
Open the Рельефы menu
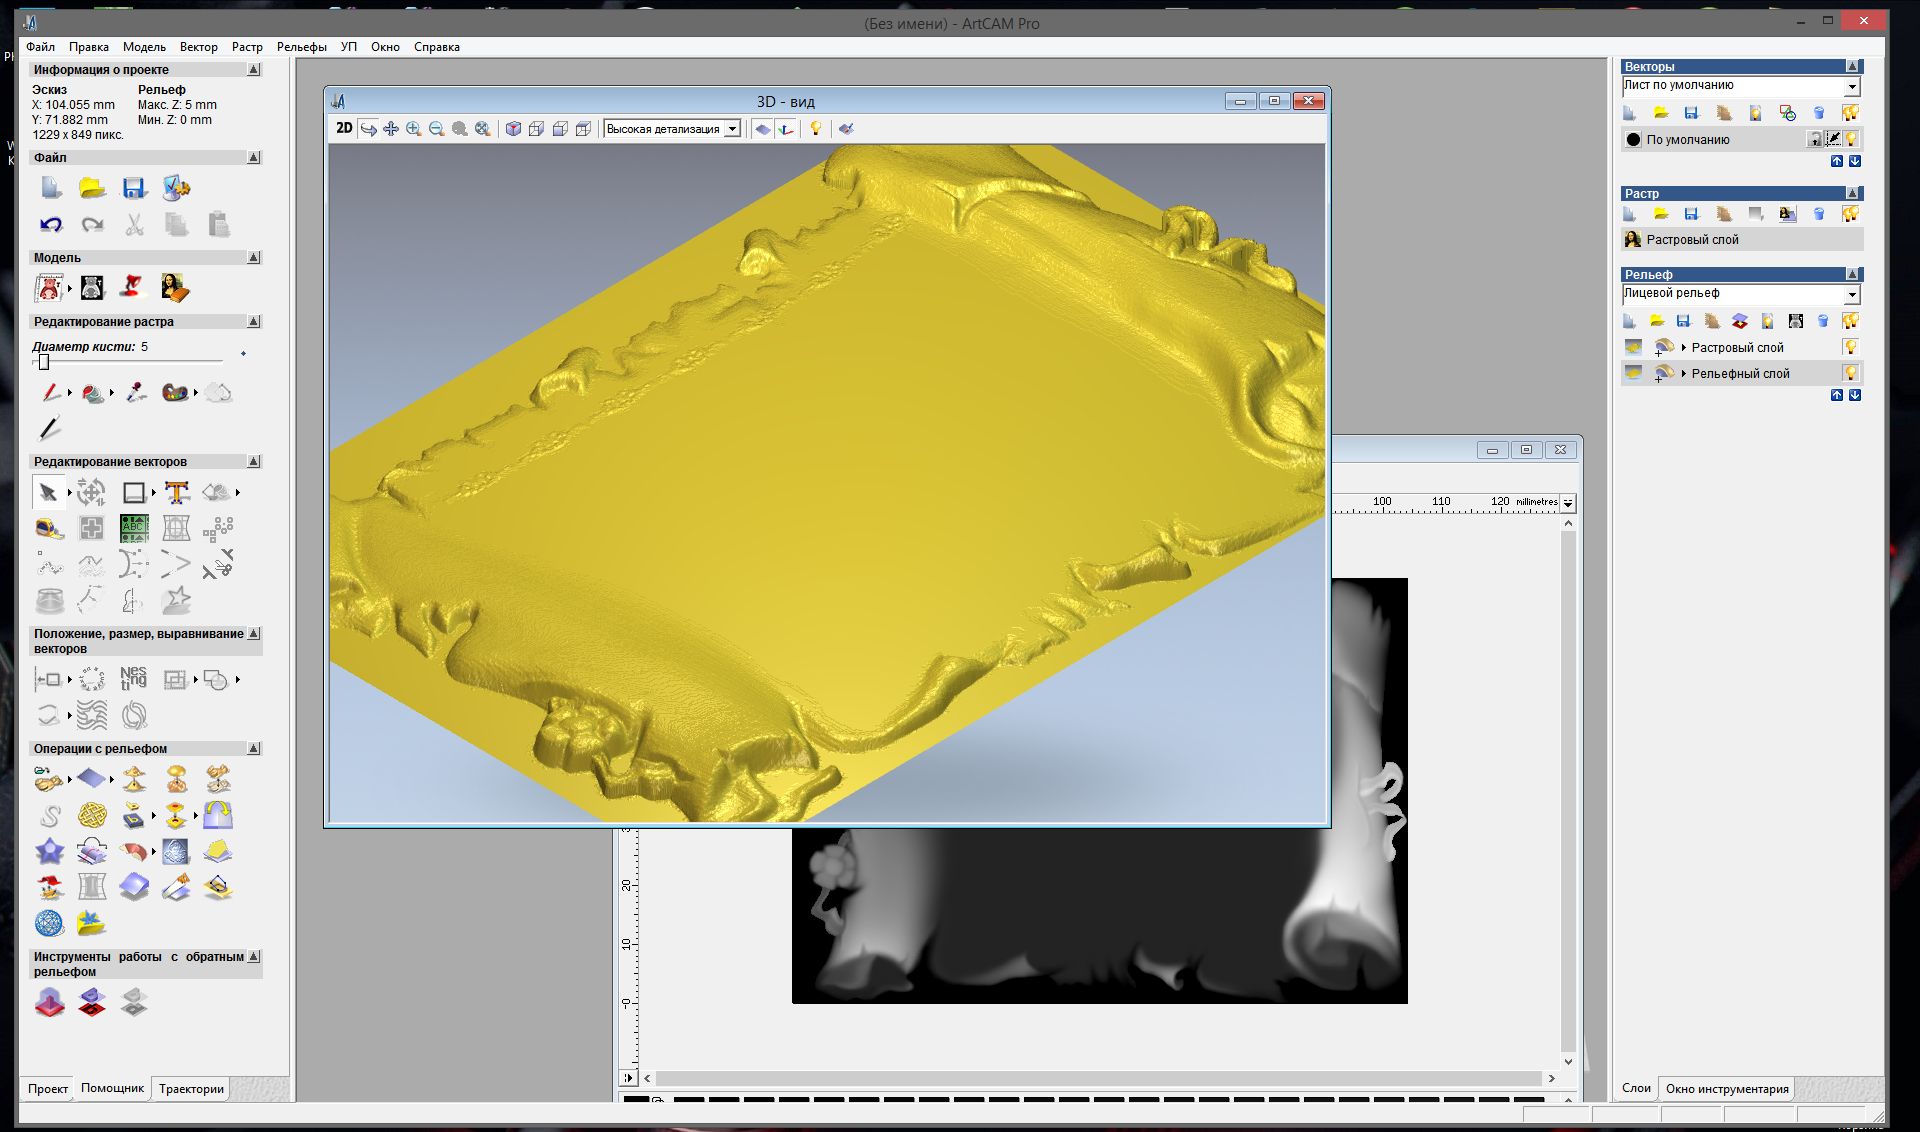(301, 47)
